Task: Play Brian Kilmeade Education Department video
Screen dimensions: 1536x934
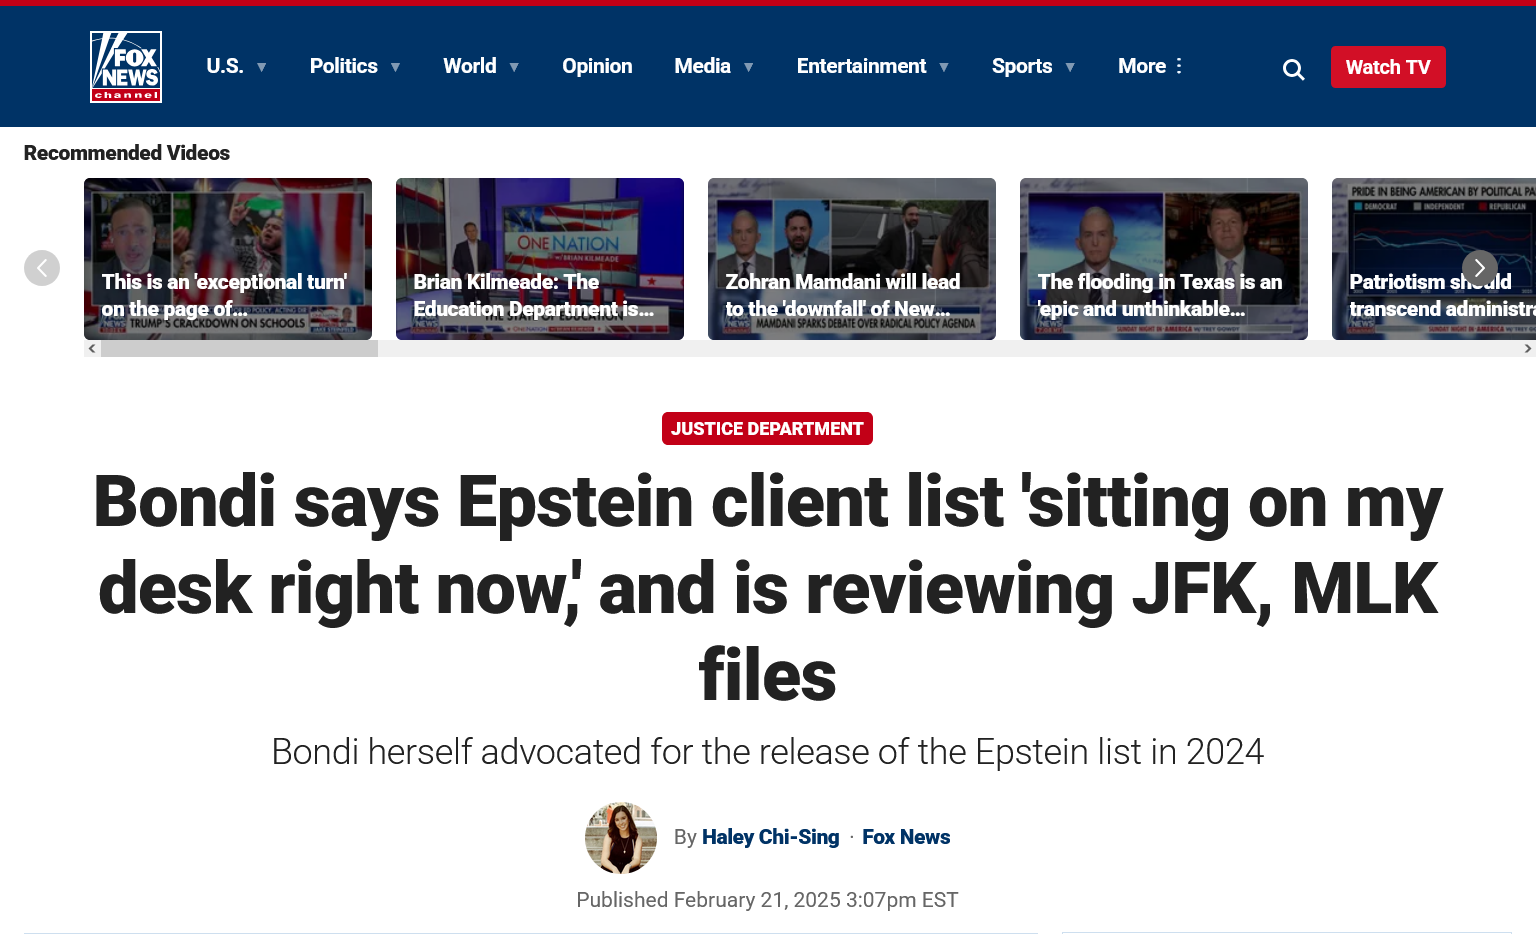Action: click(x=540, y=259)
